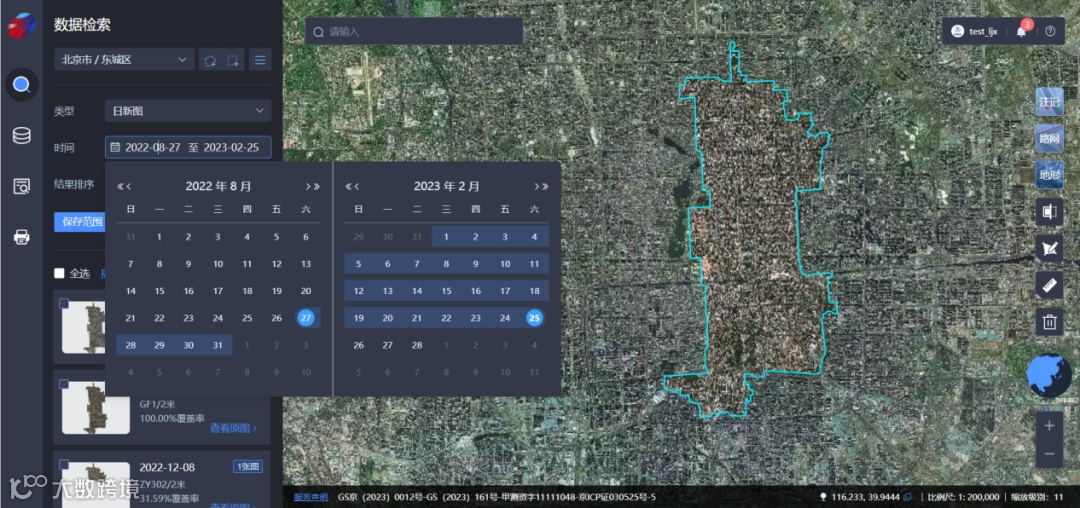
Task: Select February 28 in the 2023 calendar
Action: (417, 345)
